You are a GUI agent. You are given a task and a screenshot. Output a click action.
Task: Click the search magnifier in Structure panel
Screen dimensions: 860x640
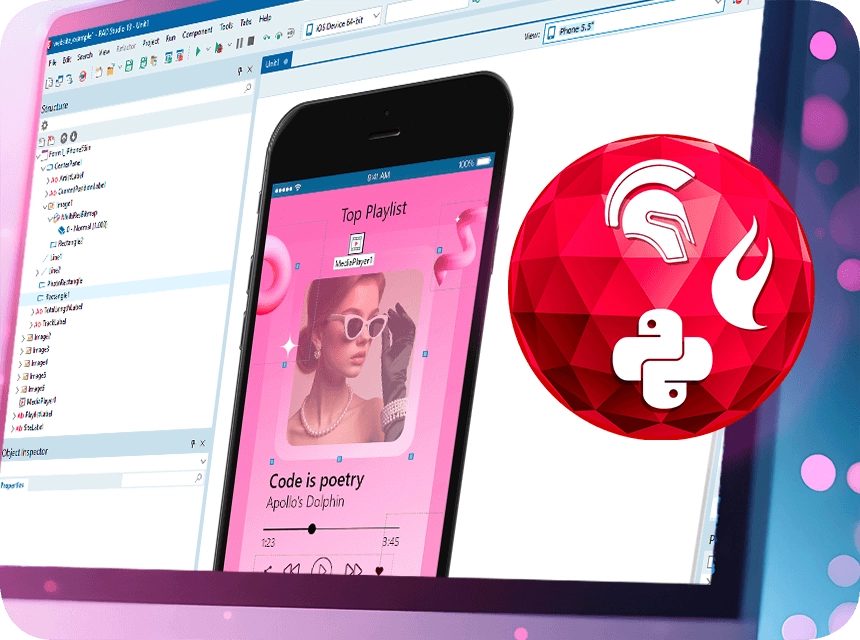(248, 89)
